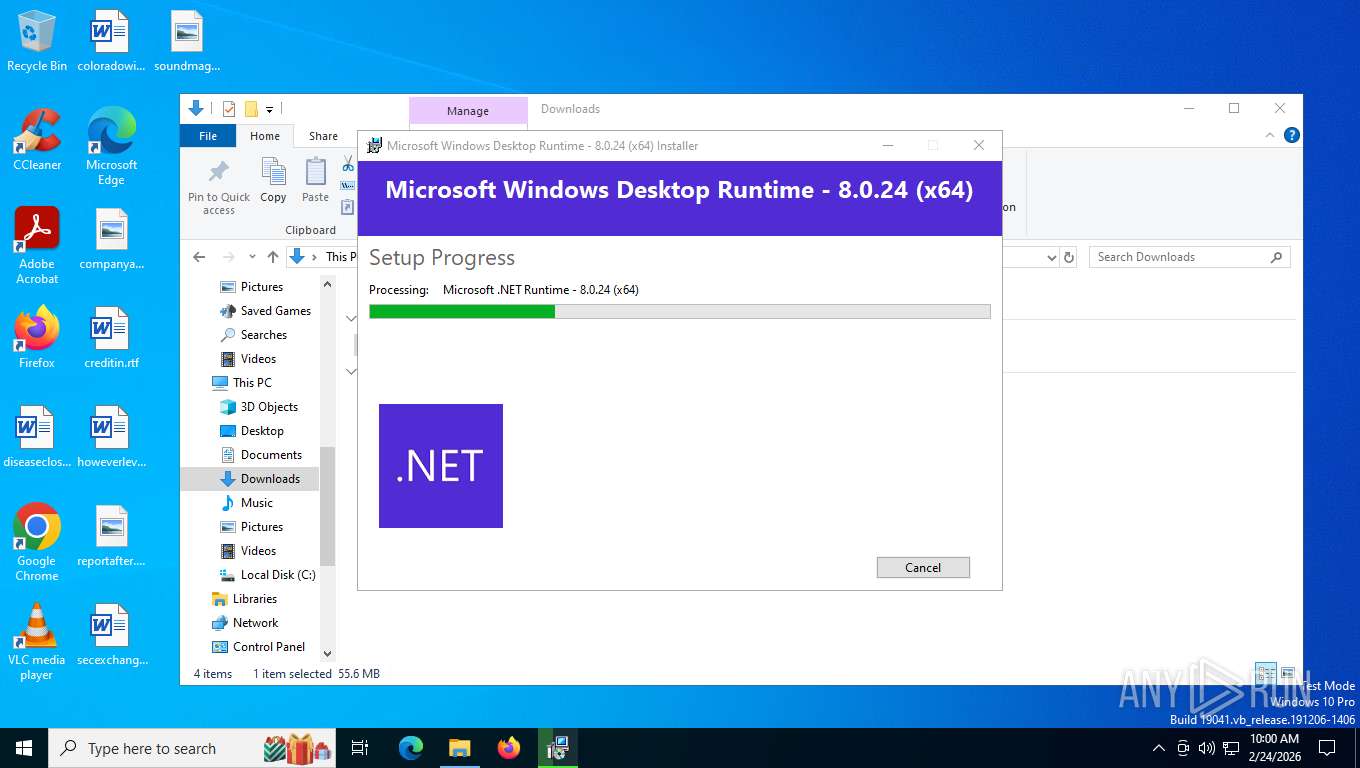
Task: Switch to the Share ribbon tab
Action: (x=323, y=136)
